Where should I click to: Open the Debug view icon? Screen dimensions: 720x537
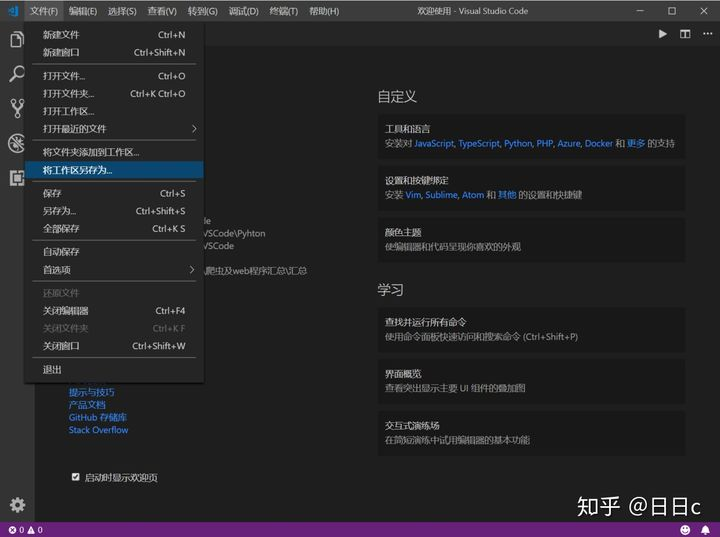pyautogui.click(x=17, y=143)
